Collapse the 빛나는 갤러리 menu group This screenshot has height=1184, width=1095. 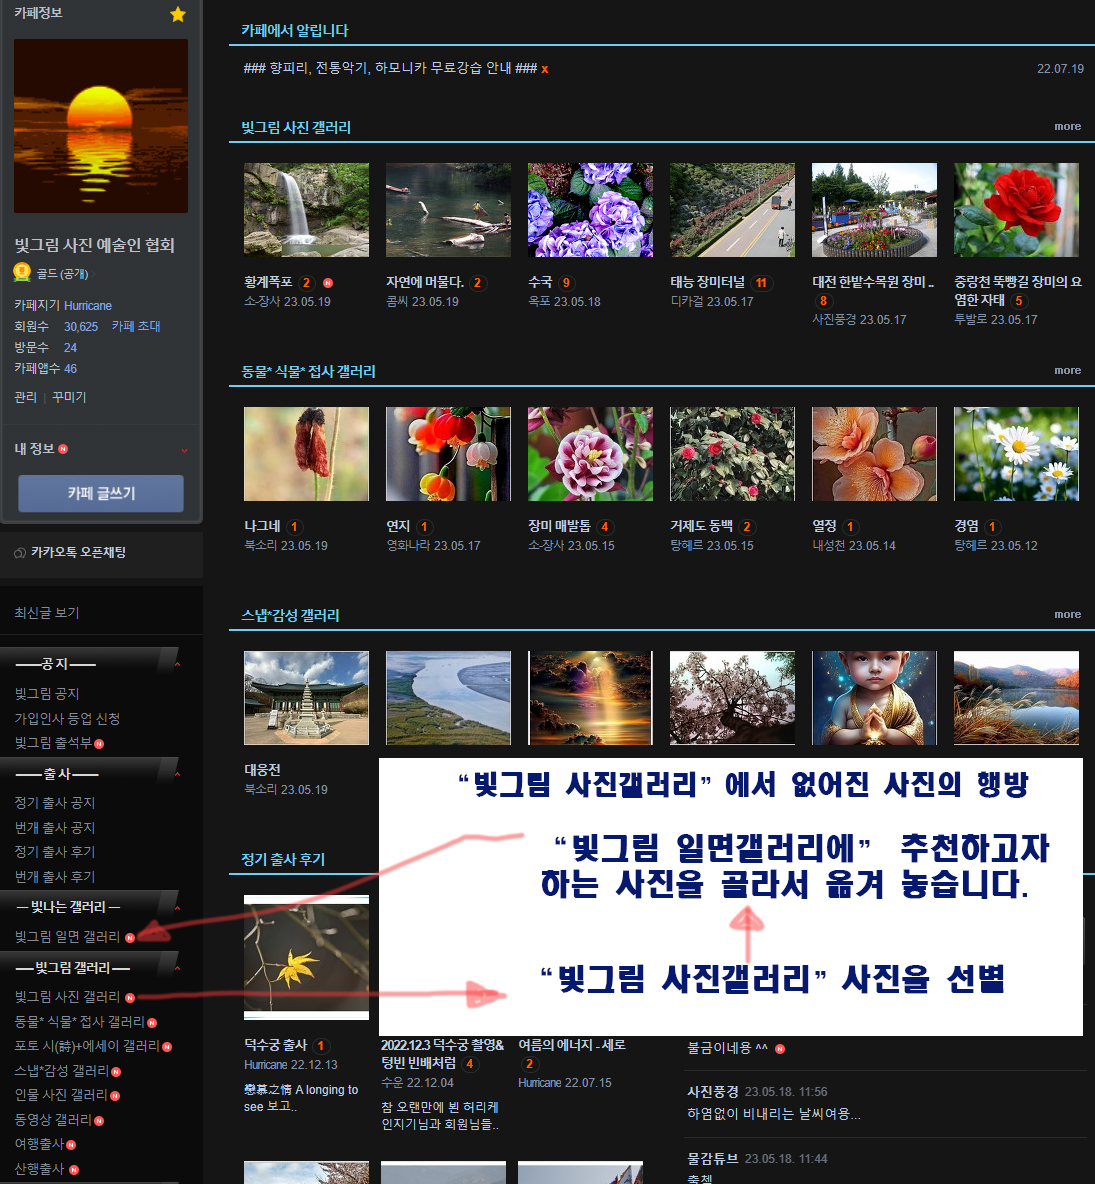[x=177, y=908]
